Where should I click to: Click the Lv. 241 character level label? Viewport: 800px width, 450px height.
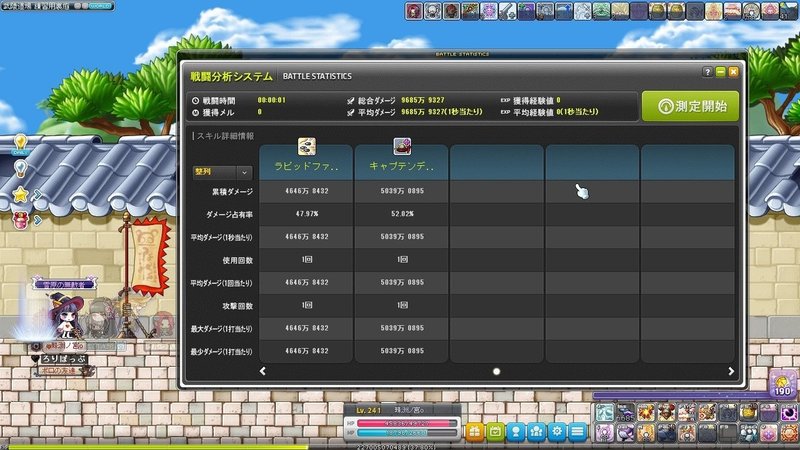pos(368,410)
